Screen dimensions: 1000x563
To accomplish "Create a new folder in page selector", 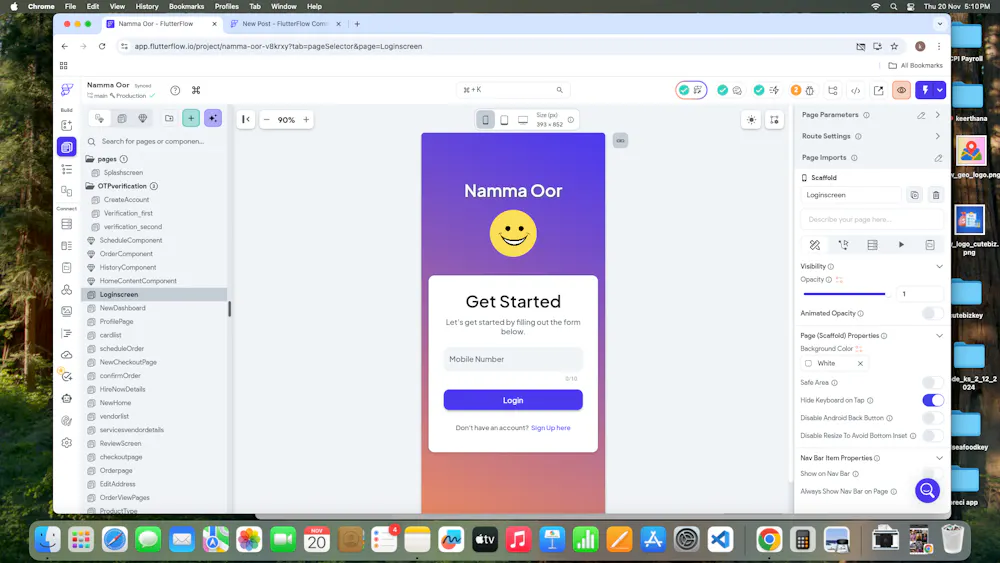I will point(169,118).
